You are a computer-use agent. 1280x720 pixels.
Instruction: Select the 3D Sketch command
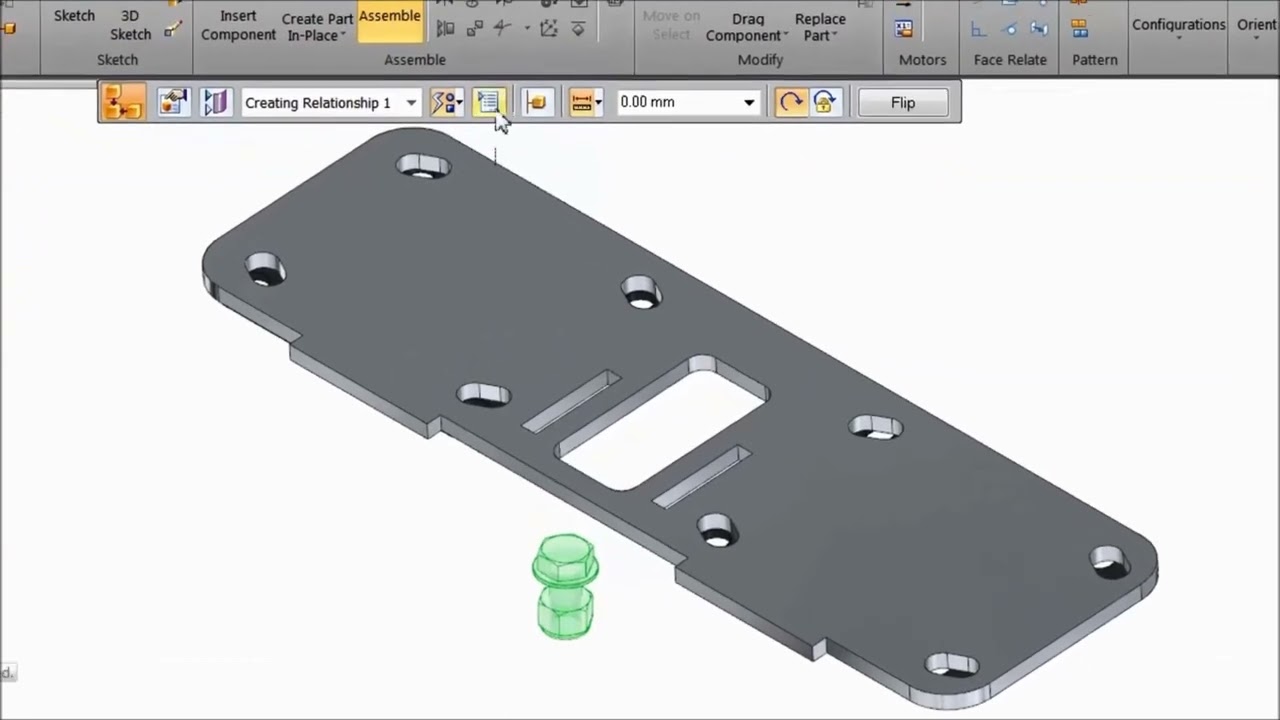tap(130, 25)
